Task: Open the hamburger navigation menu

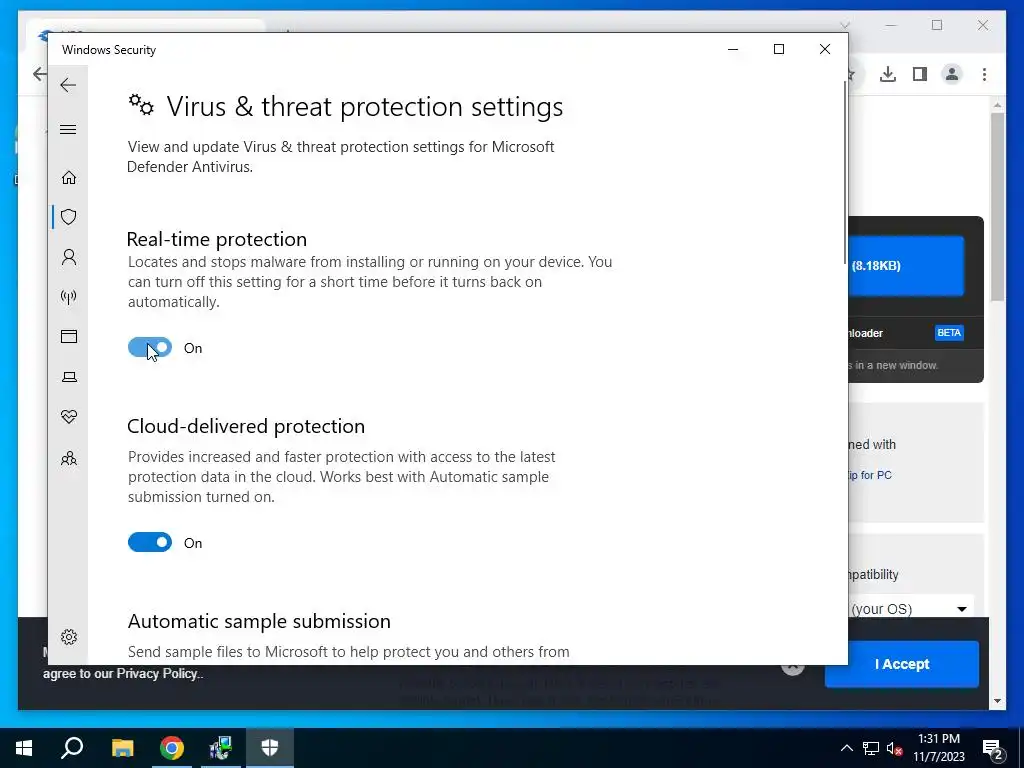Action: 68,129
